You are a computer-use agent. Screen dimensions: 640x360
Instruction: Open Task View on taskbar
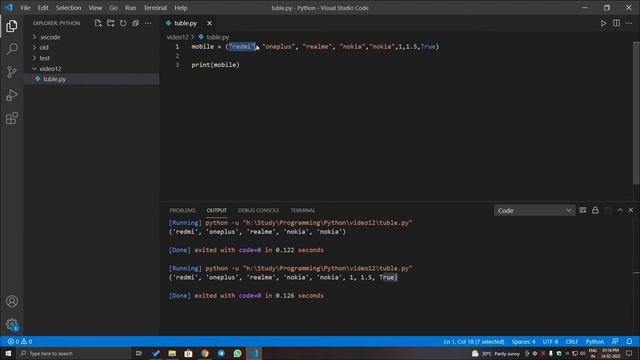[x=139, y=353]
